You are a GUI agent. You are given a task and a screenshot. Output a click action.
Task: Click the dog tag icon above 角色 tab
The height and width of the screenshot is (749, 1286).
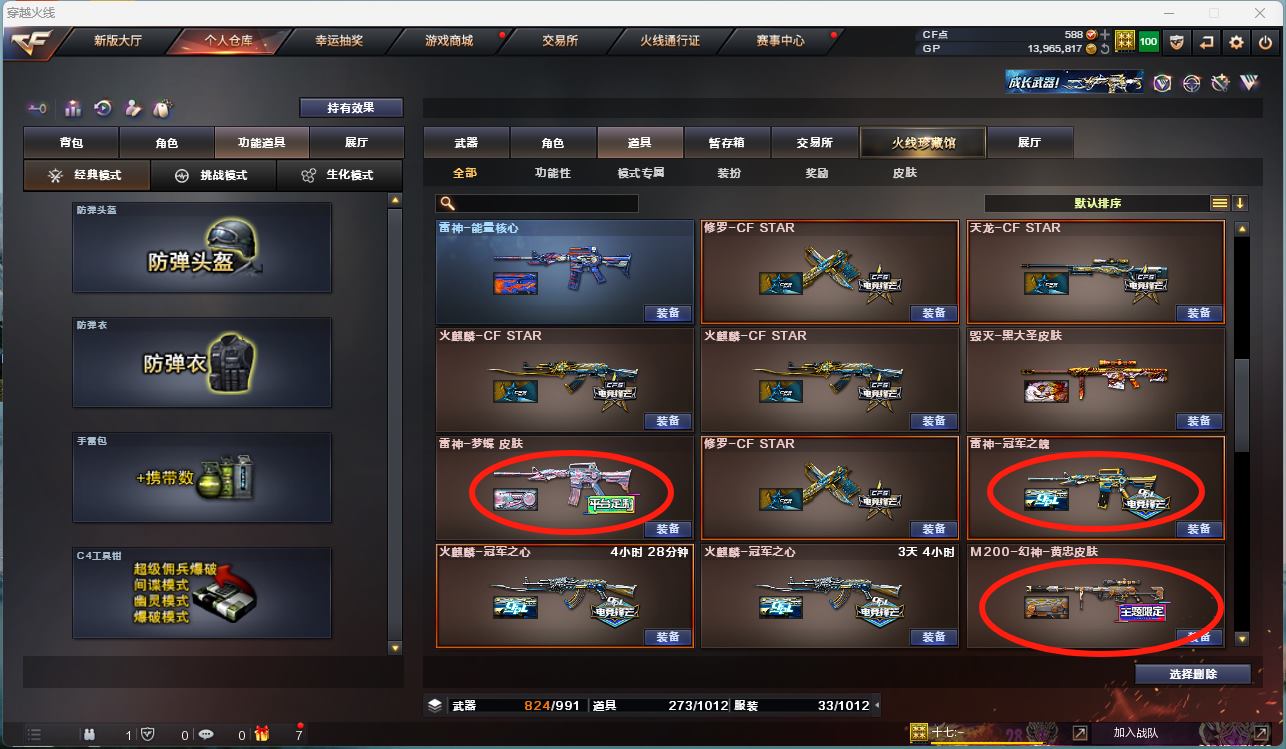(x=162, y=108)
